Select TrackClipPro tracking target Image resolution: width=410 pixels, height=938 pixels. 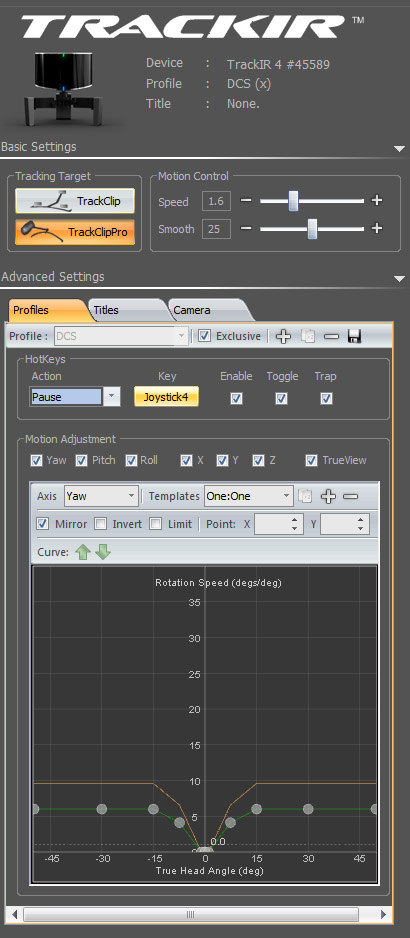point(75,232)
